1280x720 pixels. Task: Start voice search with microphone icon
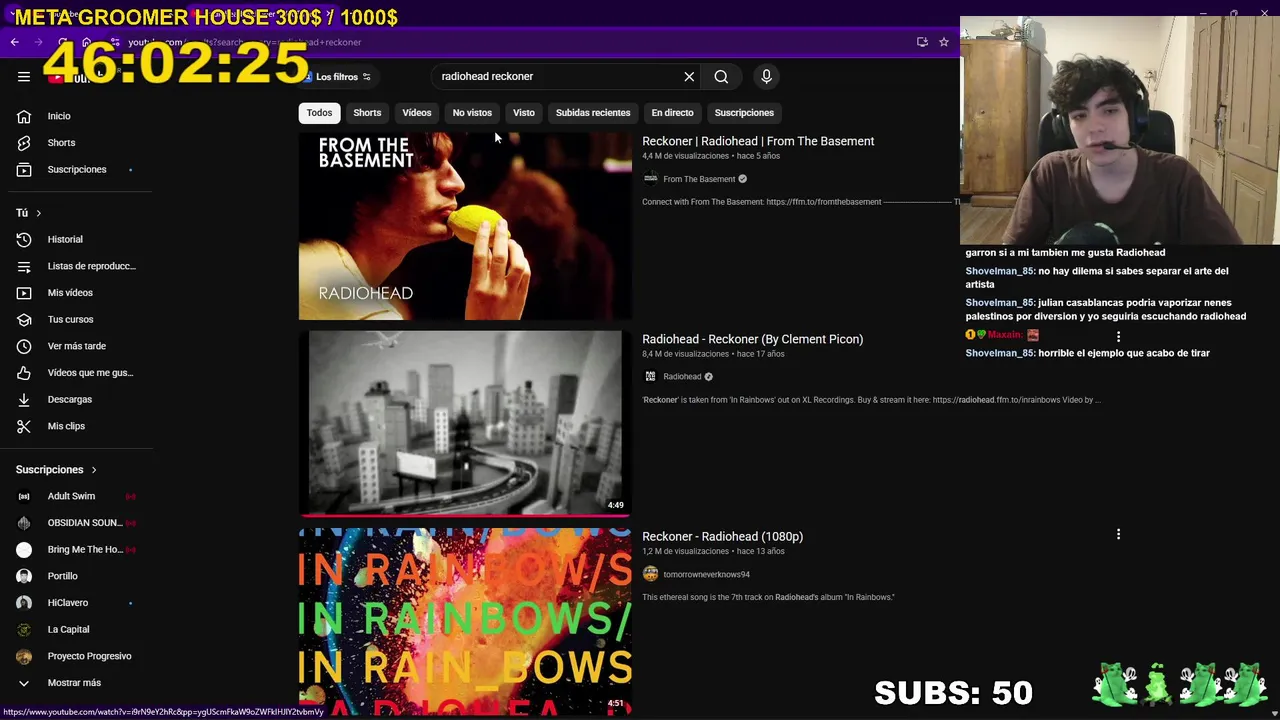point(766,76)
